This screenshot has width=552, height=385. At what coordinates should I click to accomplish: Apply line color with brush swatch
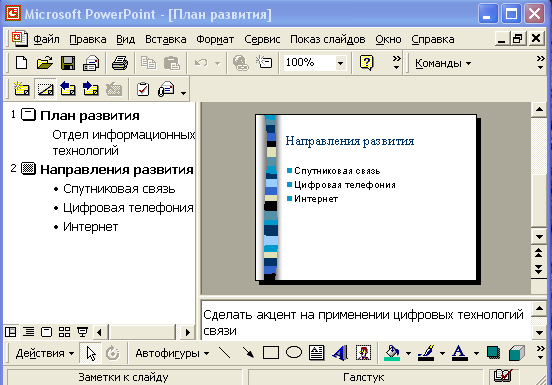click(x=426, y=353)
